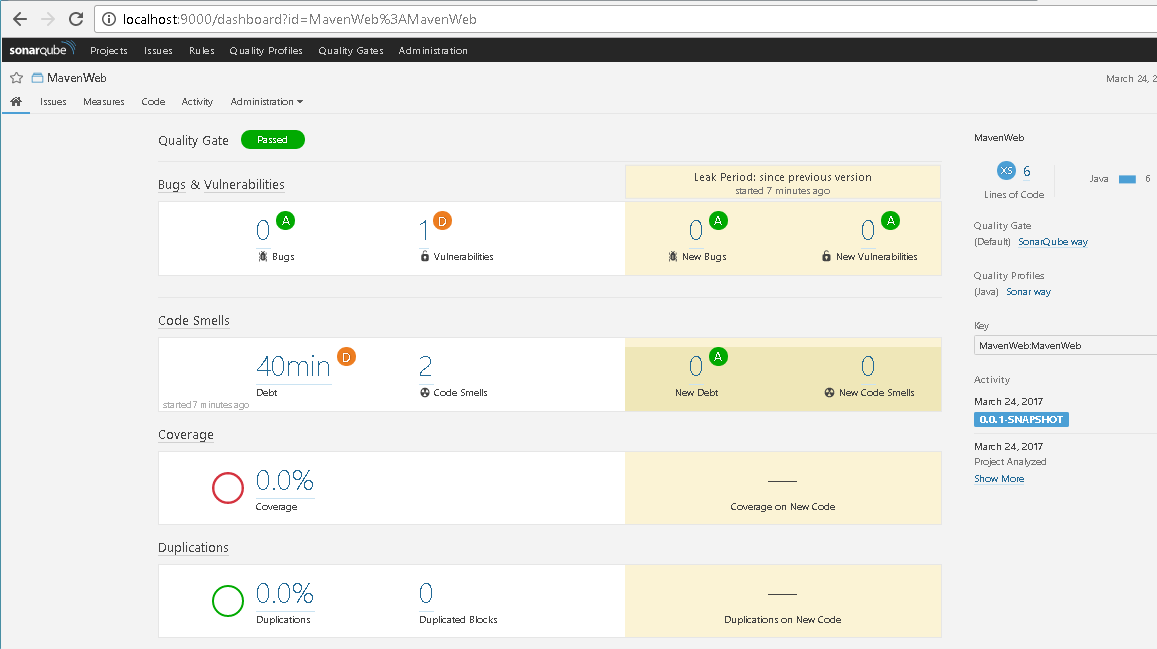The image size is (1157, 649).
Task: Click the green Duplications circle indicator
Action: click(228, 601)
